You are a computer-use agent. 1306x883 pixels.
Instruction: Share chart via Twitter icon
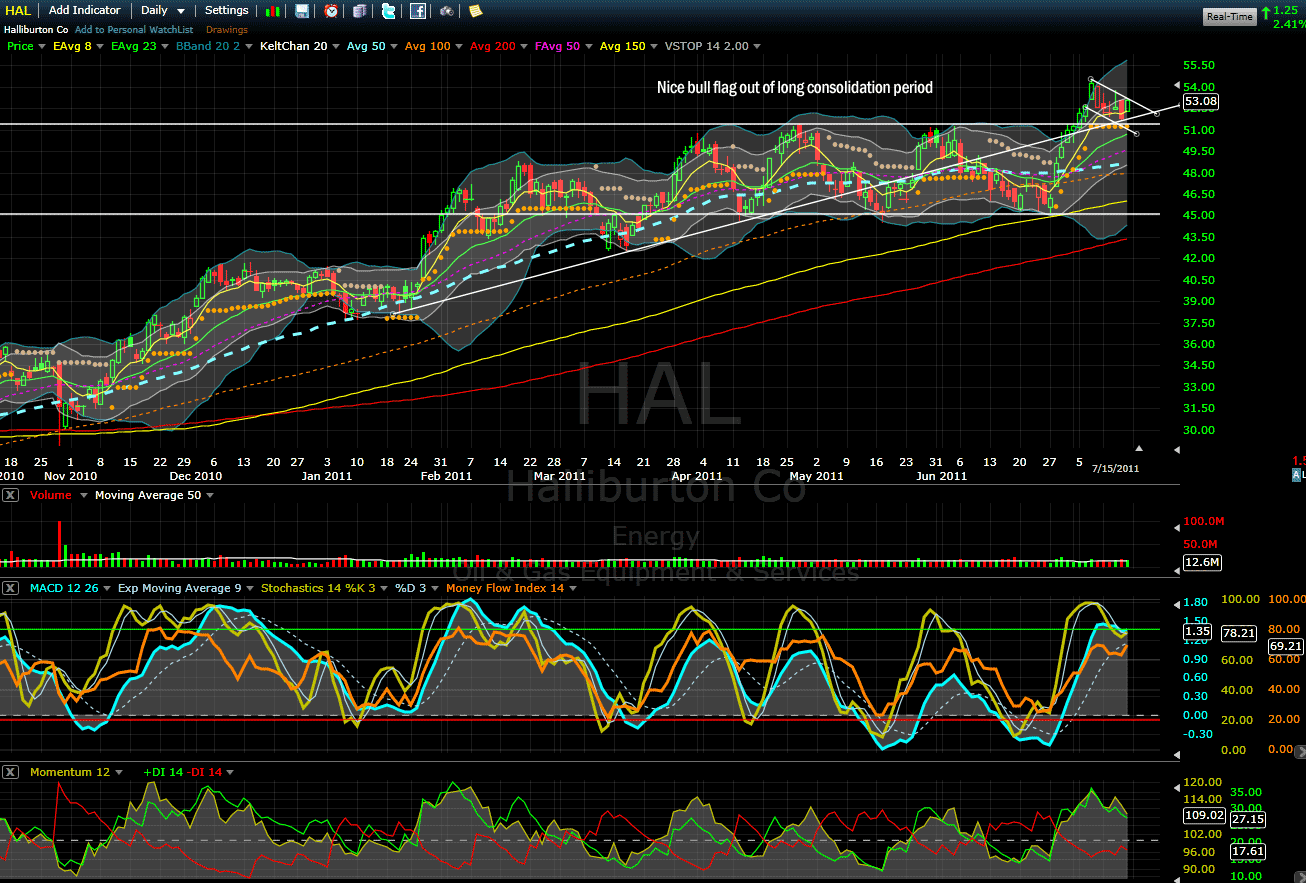coord(389,11)
